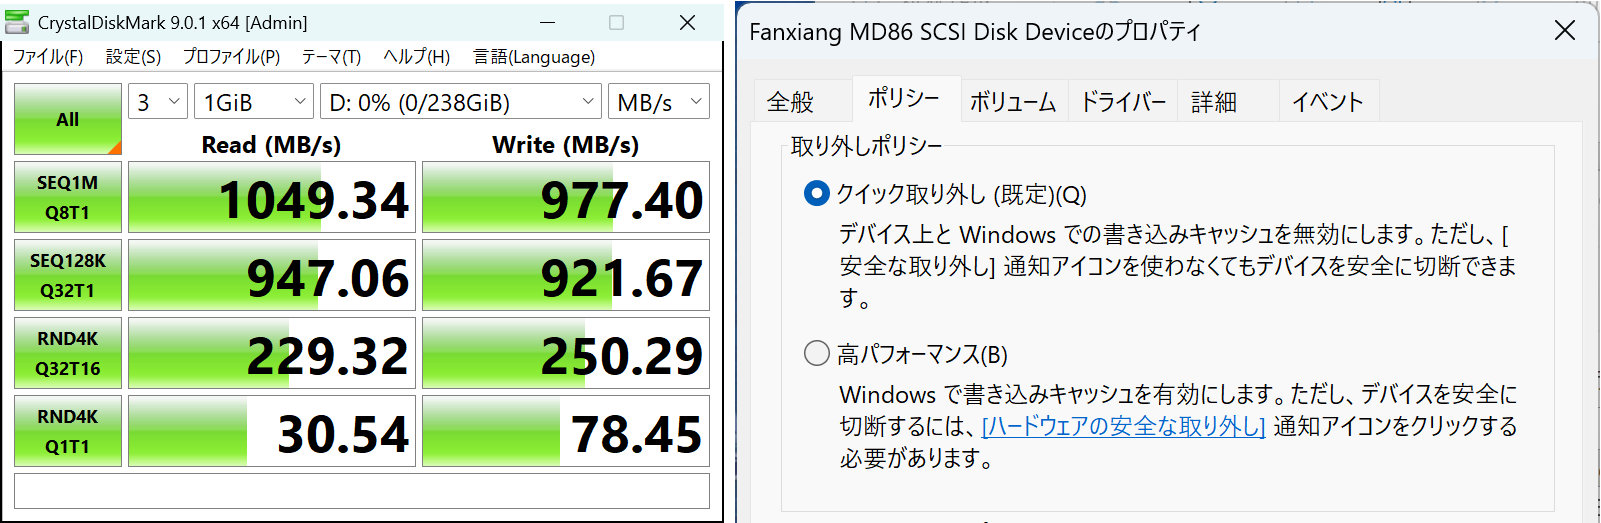Switch to the ボリューム tab
Viewport: 1601px width, 523px height.
(x=1012, y=101)
